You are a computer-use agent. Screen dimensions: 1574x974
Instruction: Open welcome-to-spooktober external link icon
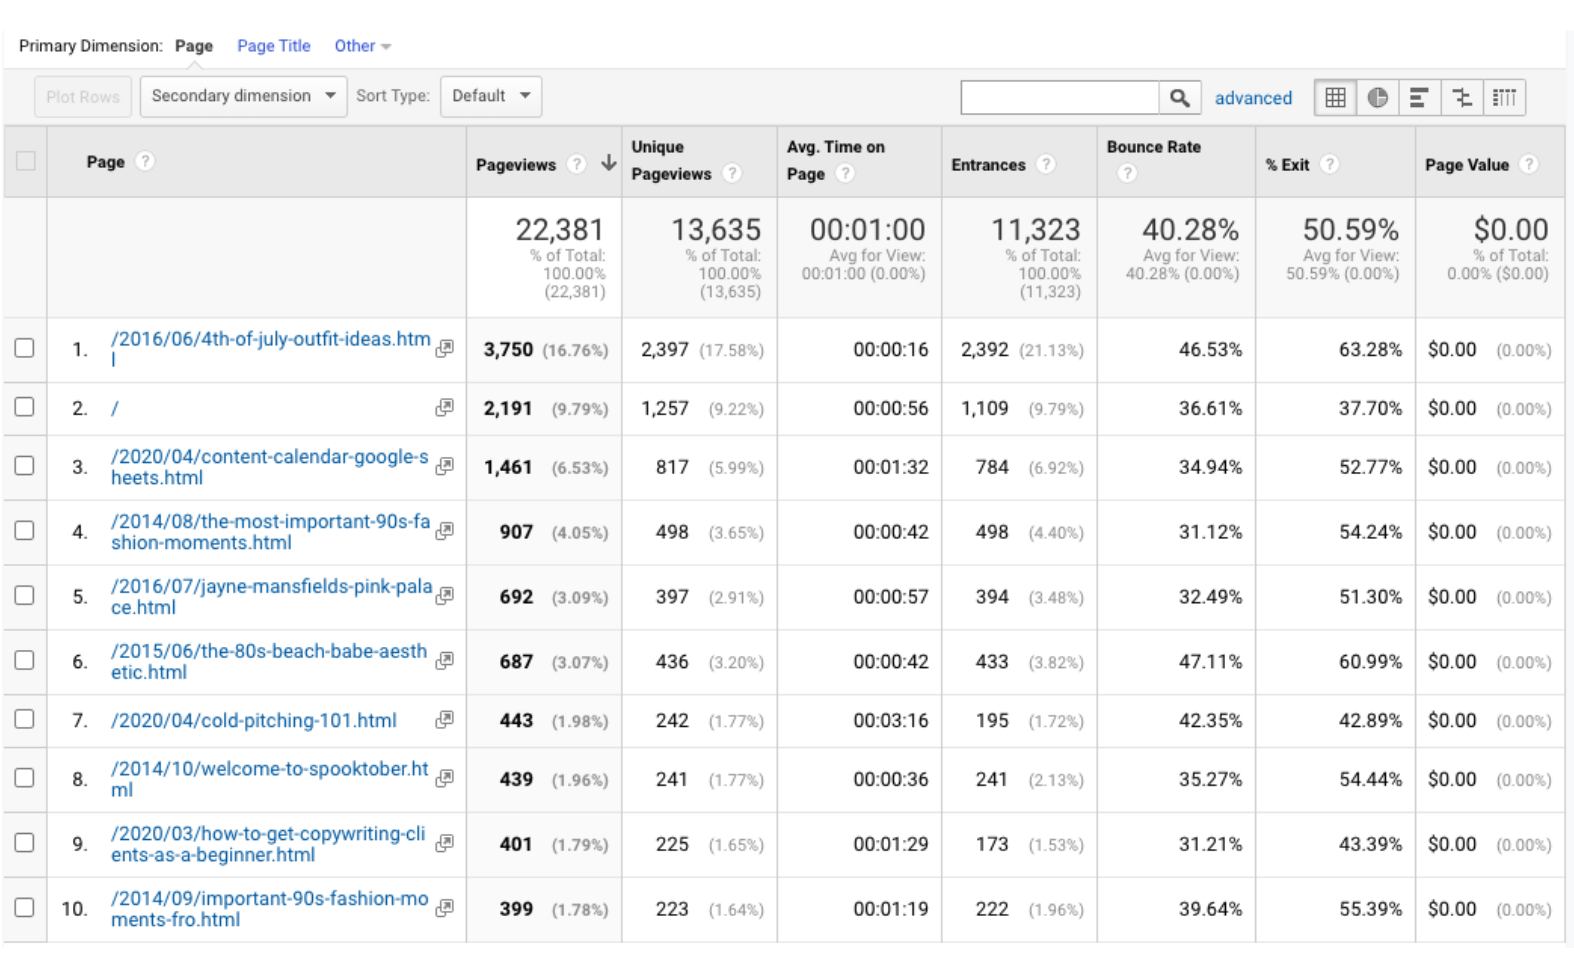(x=445, y=778)
